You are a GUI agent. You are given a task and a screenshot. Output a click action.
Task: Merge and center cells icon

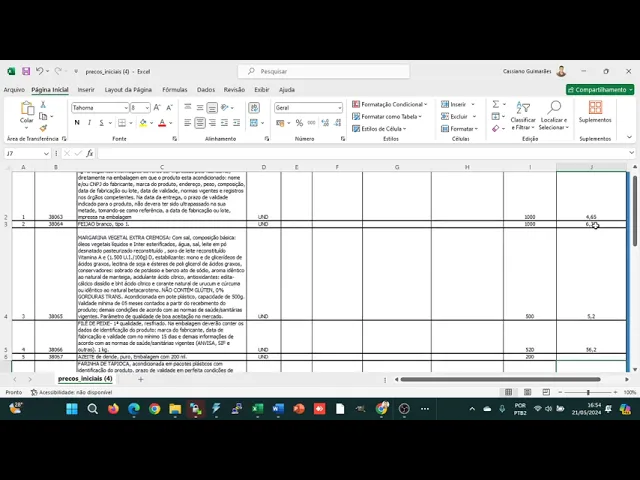[254, 123]
